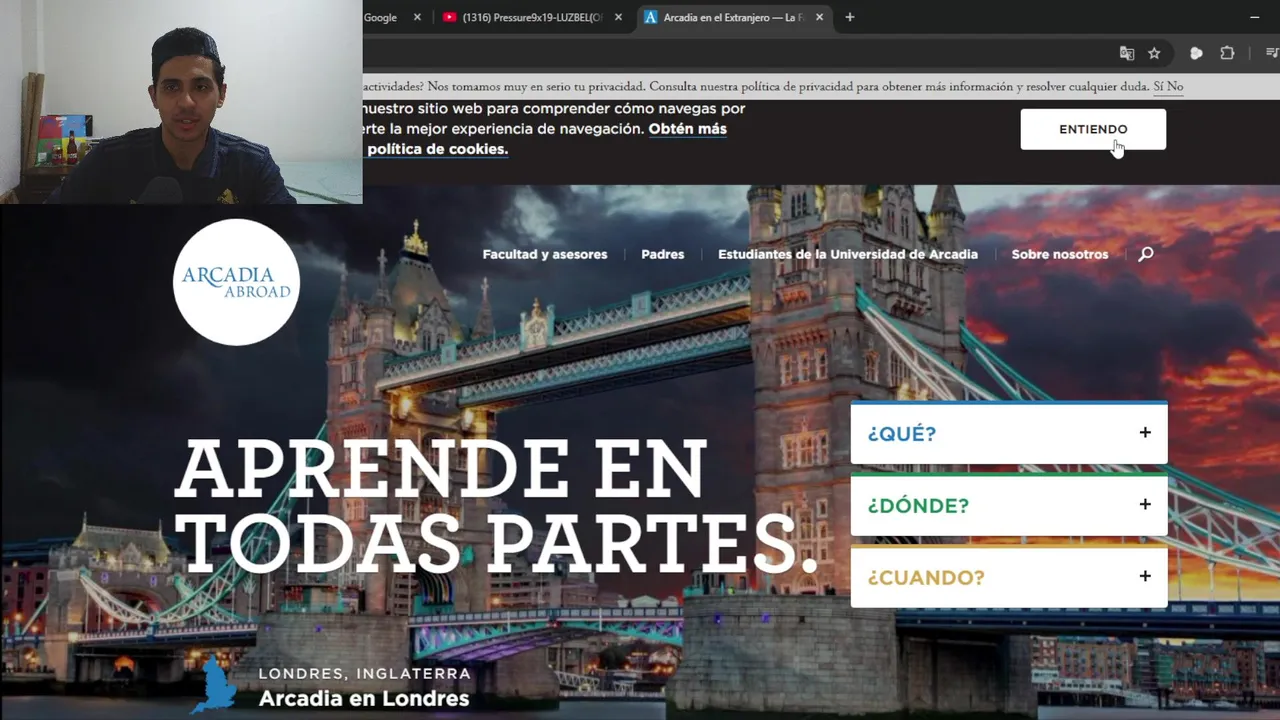Click the Arcadia Abroad circular logo
Viewport: 1280px width, 720px height.
[x=236, y=282]
